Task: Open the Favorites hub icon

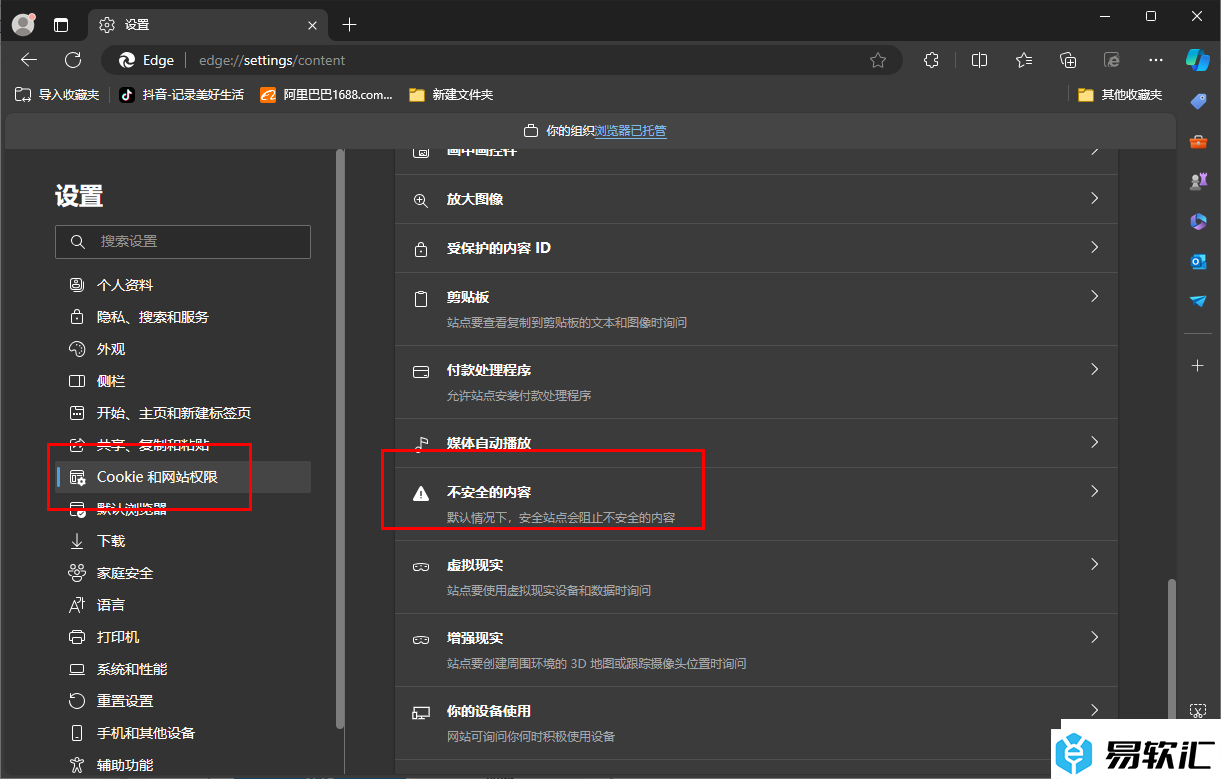Action: click(x=1024, y=60)
